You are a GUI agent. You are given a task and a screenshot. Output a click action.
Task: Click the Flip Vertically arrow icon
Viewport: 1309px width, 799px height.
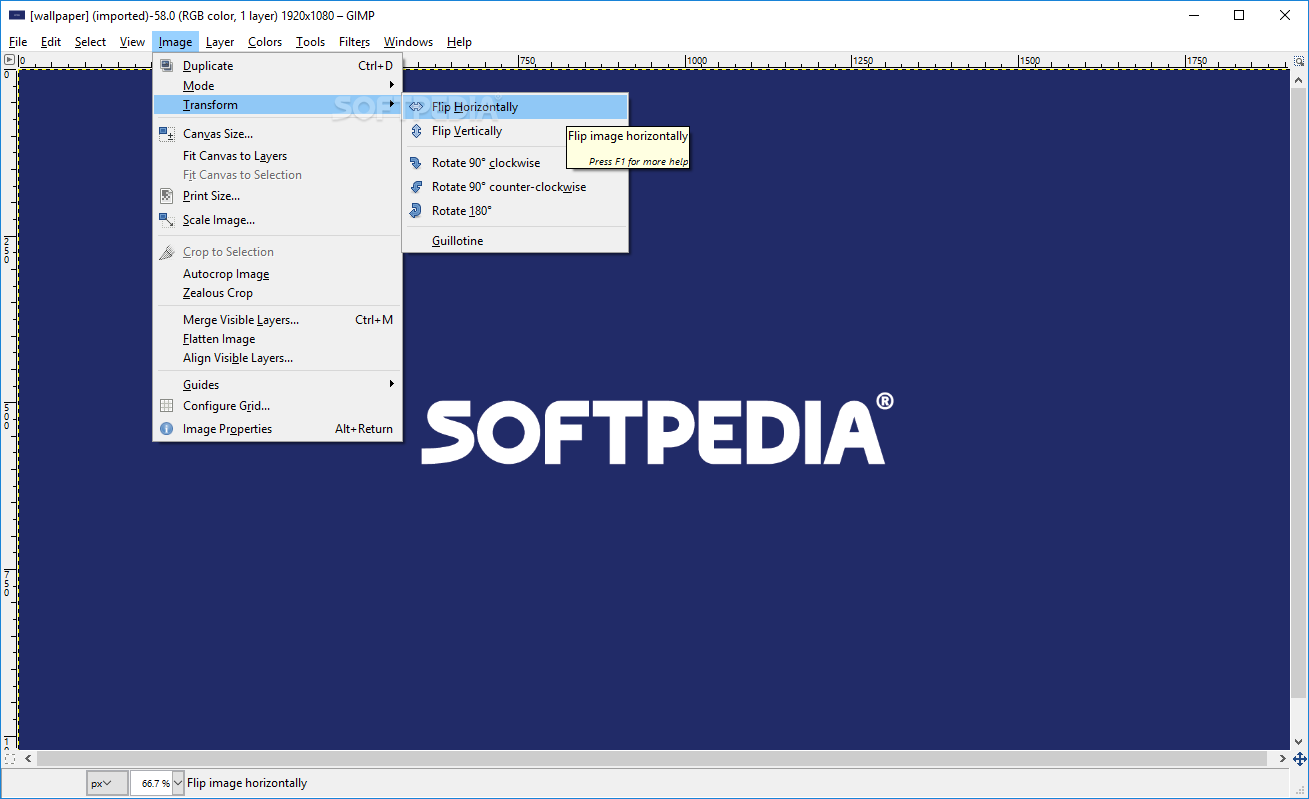pos(416,131)
